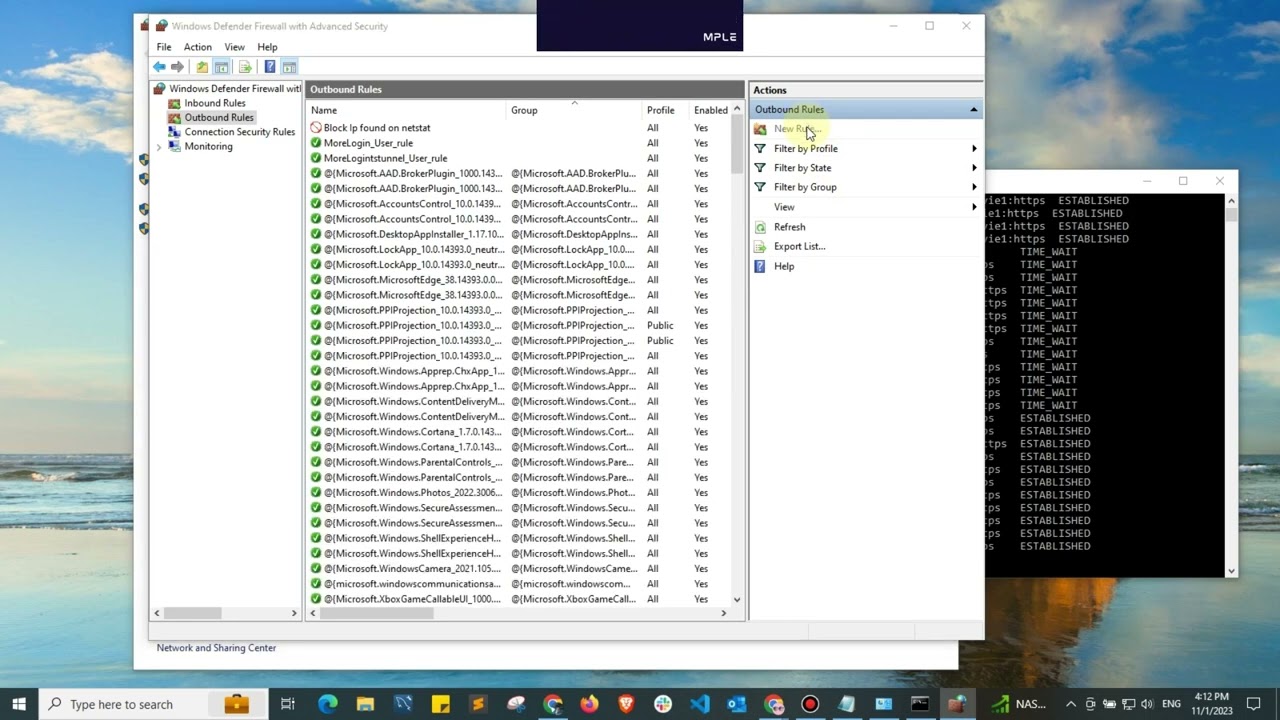Click the Export List toolbar icon
Screen dimensions: 1280x720
pyautogui.click(x=245, y=67)
